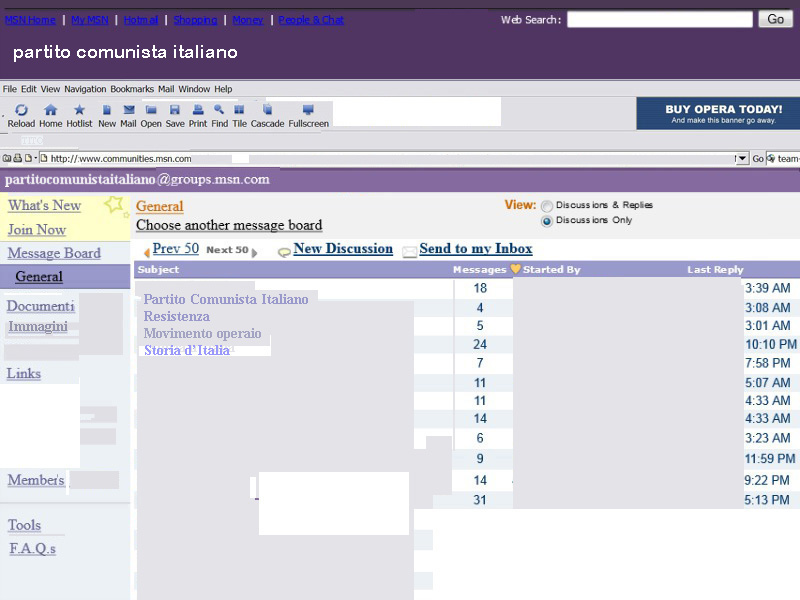Follow the MSN Home link
Image resolution: width=800 pixels, height=600 pixels.
click(x=30, y=20)
